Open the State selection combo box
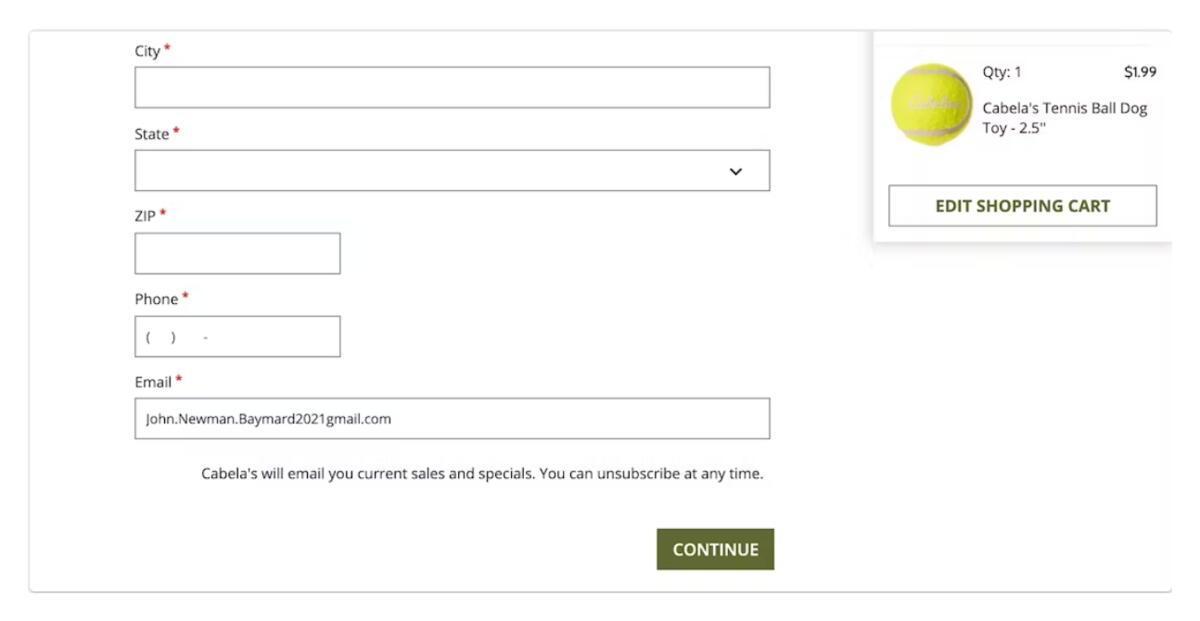This screenshot has width=1200, height=621. [452, 170]
